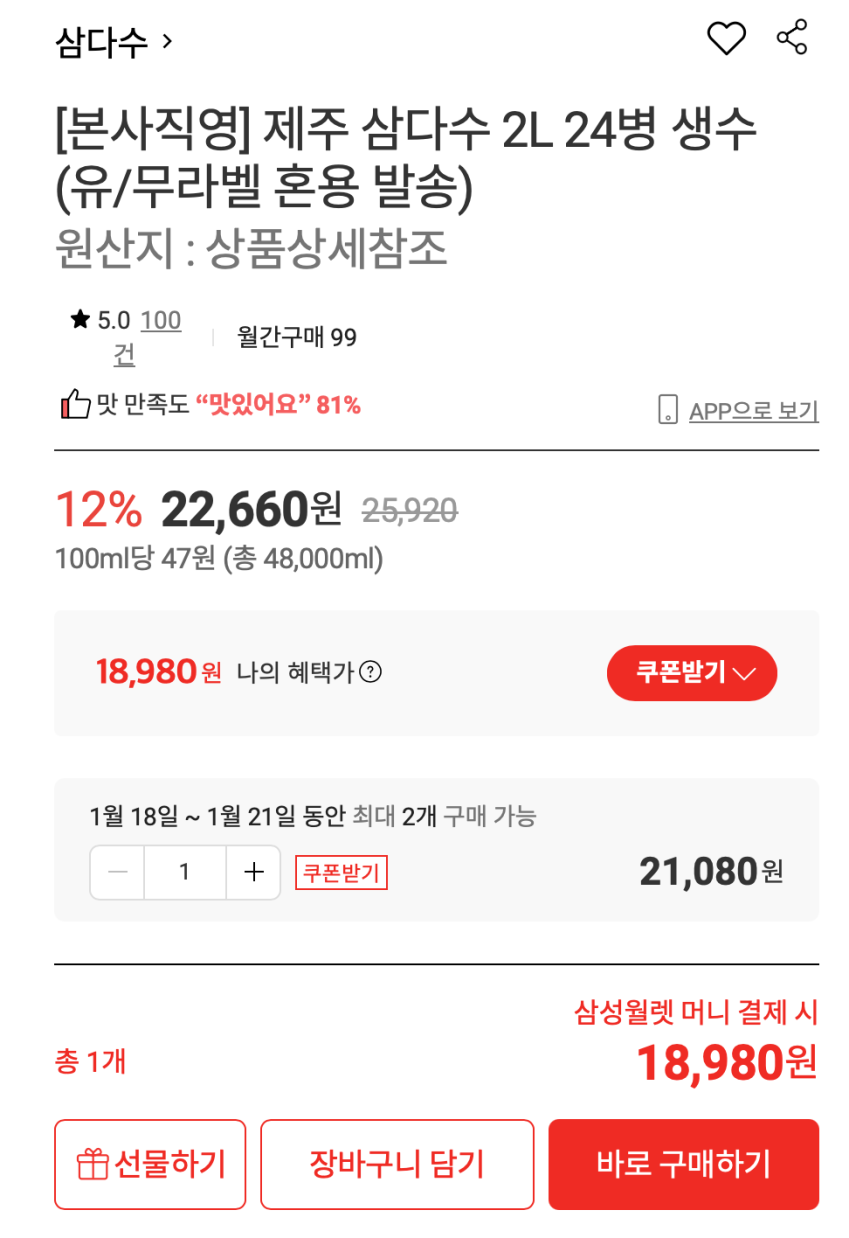Tap the gift box icon on 선물하기
Screen dimensions: 849x1238
pyautogui.click(x=92, y=1164)
